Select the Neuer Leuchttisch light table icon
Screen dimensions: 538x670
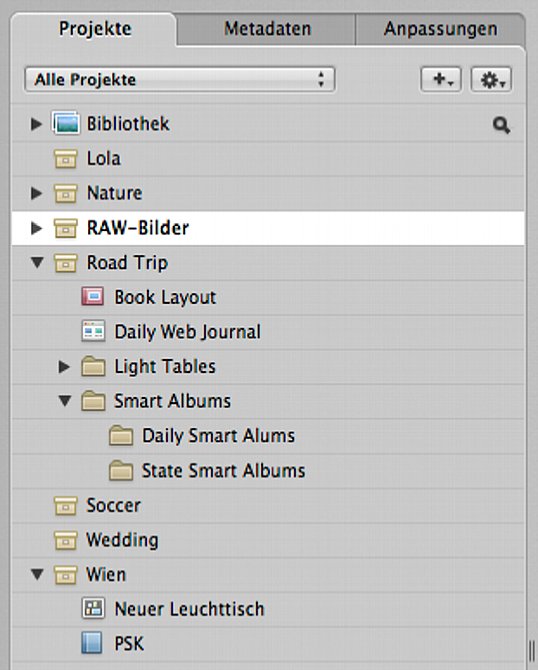93,608
